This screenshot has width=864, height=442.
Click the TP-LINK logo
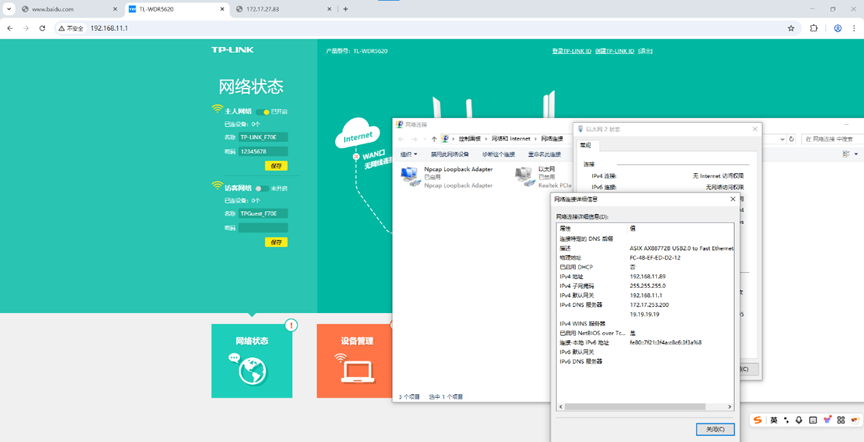[x=233, y=50]
